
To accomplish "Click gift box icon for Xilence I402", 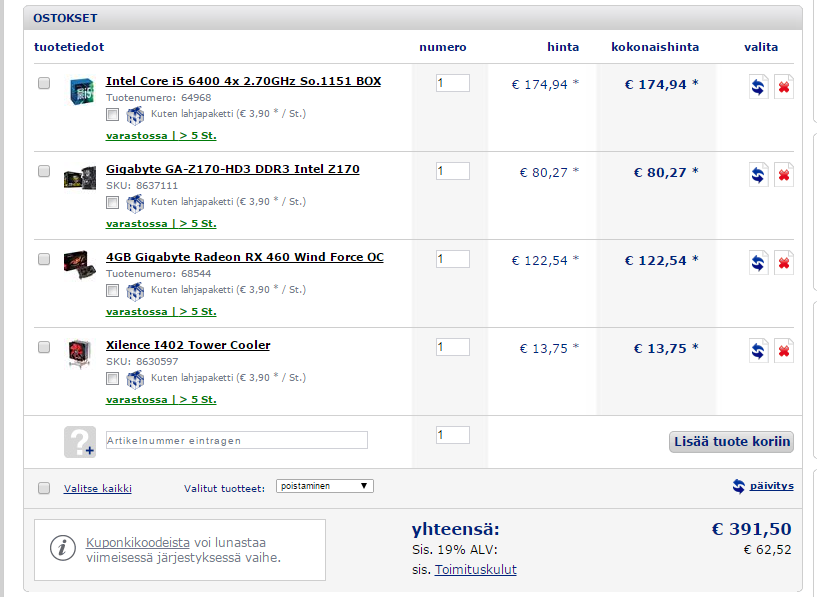I will point(135,379).
